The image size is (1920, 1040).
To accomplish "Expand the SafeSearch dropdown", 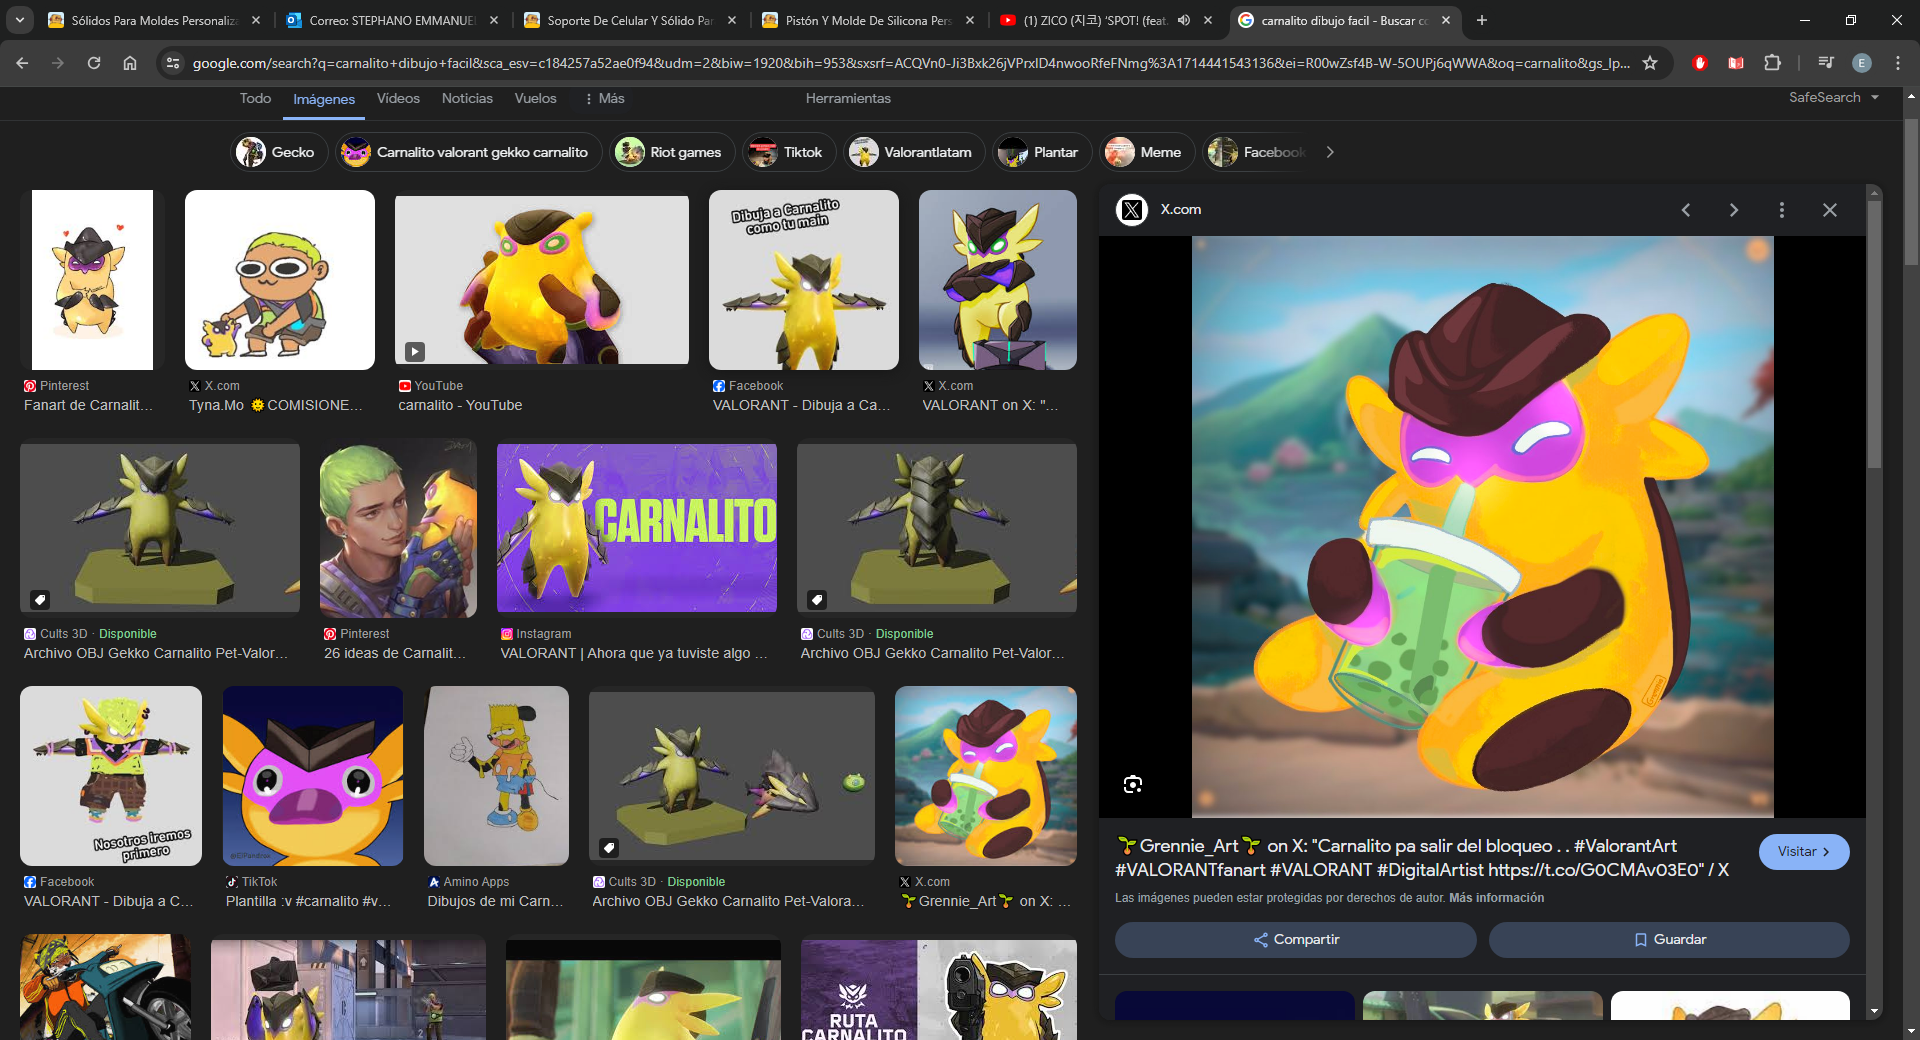I will click(1834, 97).
